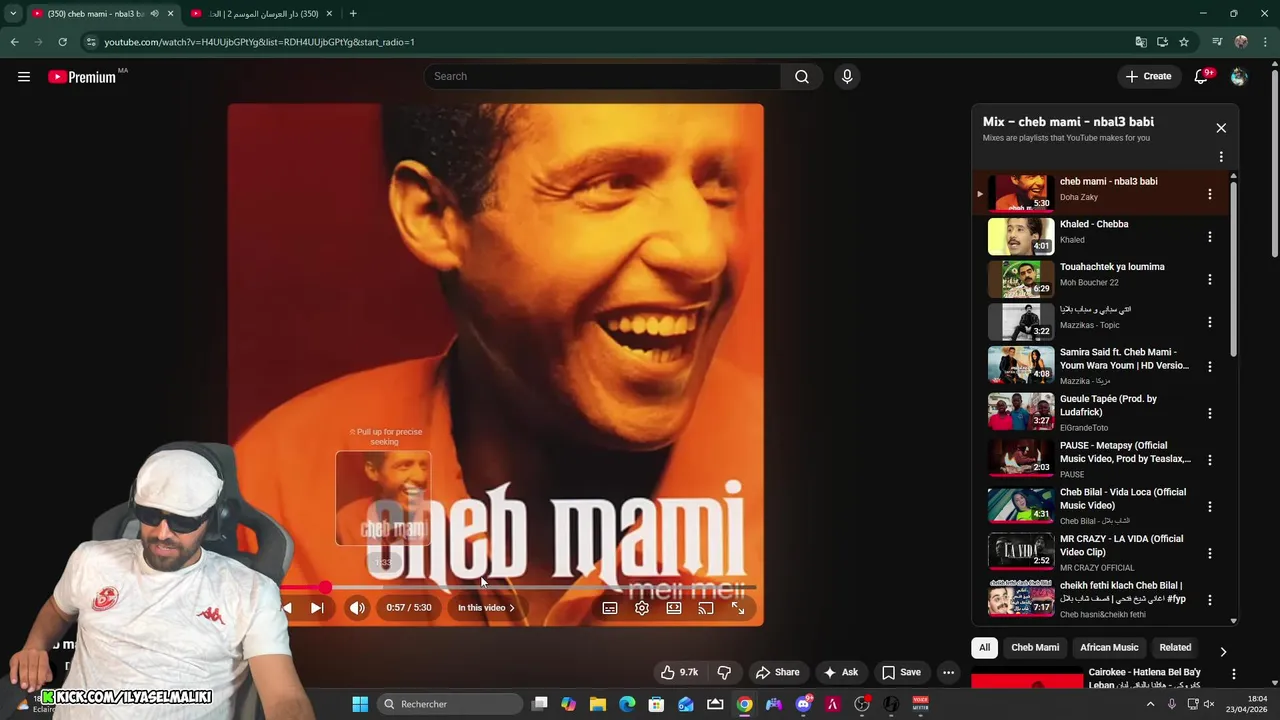This screenshot has height=720, width=1280.
Task: Open options for 'Khaled - Chebba' item
Action: (1210, 237)
